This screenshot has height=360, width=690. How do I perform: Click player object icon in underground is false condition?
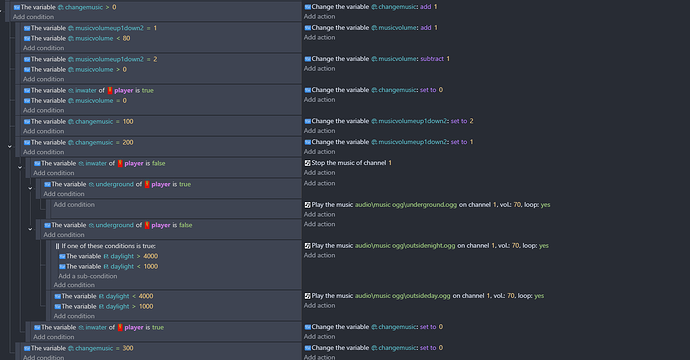point(147,225)
